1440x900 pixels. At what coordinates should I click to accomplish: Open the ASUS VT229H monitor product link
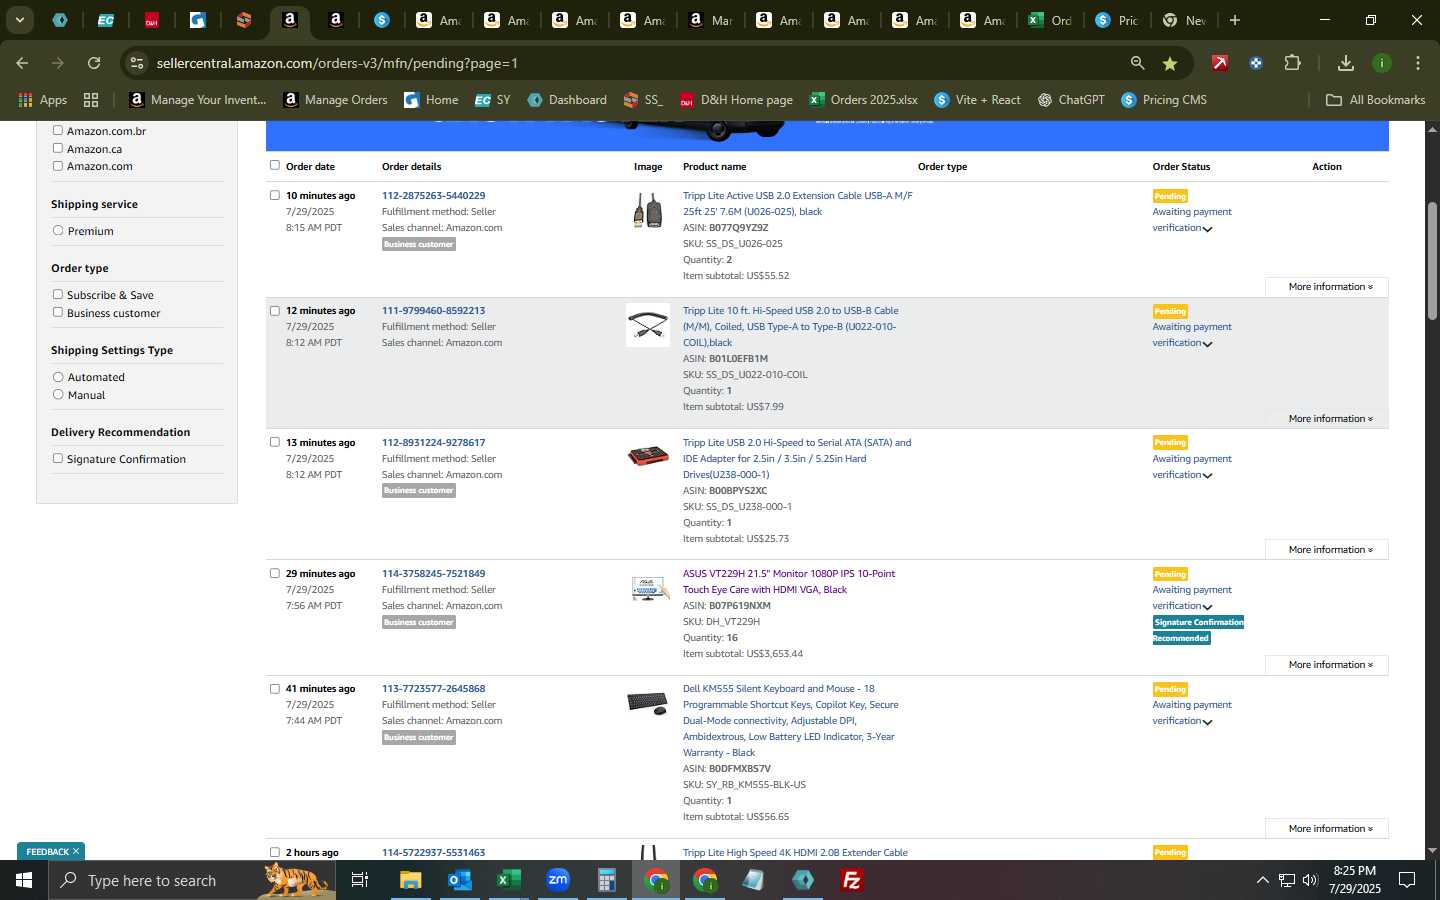[789, 582]
